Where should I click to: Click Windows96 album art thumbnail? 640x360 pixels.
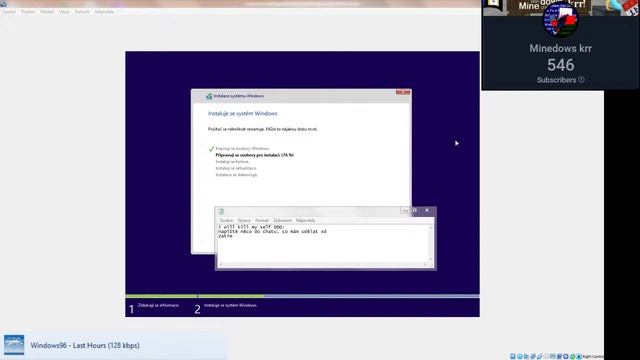[14, 345]
